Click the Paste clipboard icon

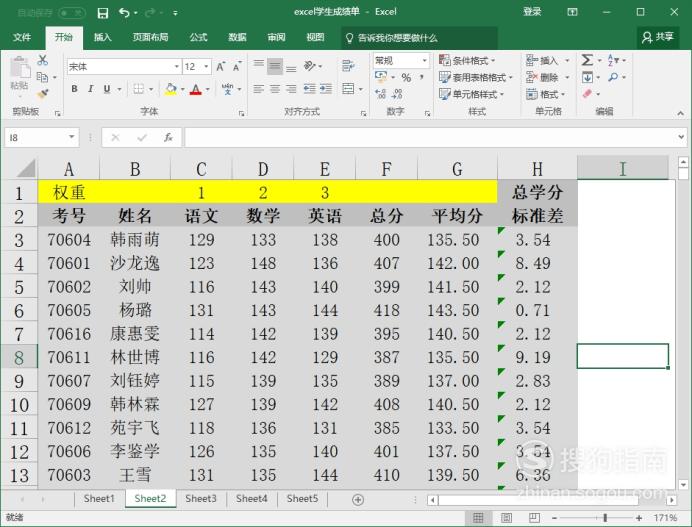coord(19,68)
